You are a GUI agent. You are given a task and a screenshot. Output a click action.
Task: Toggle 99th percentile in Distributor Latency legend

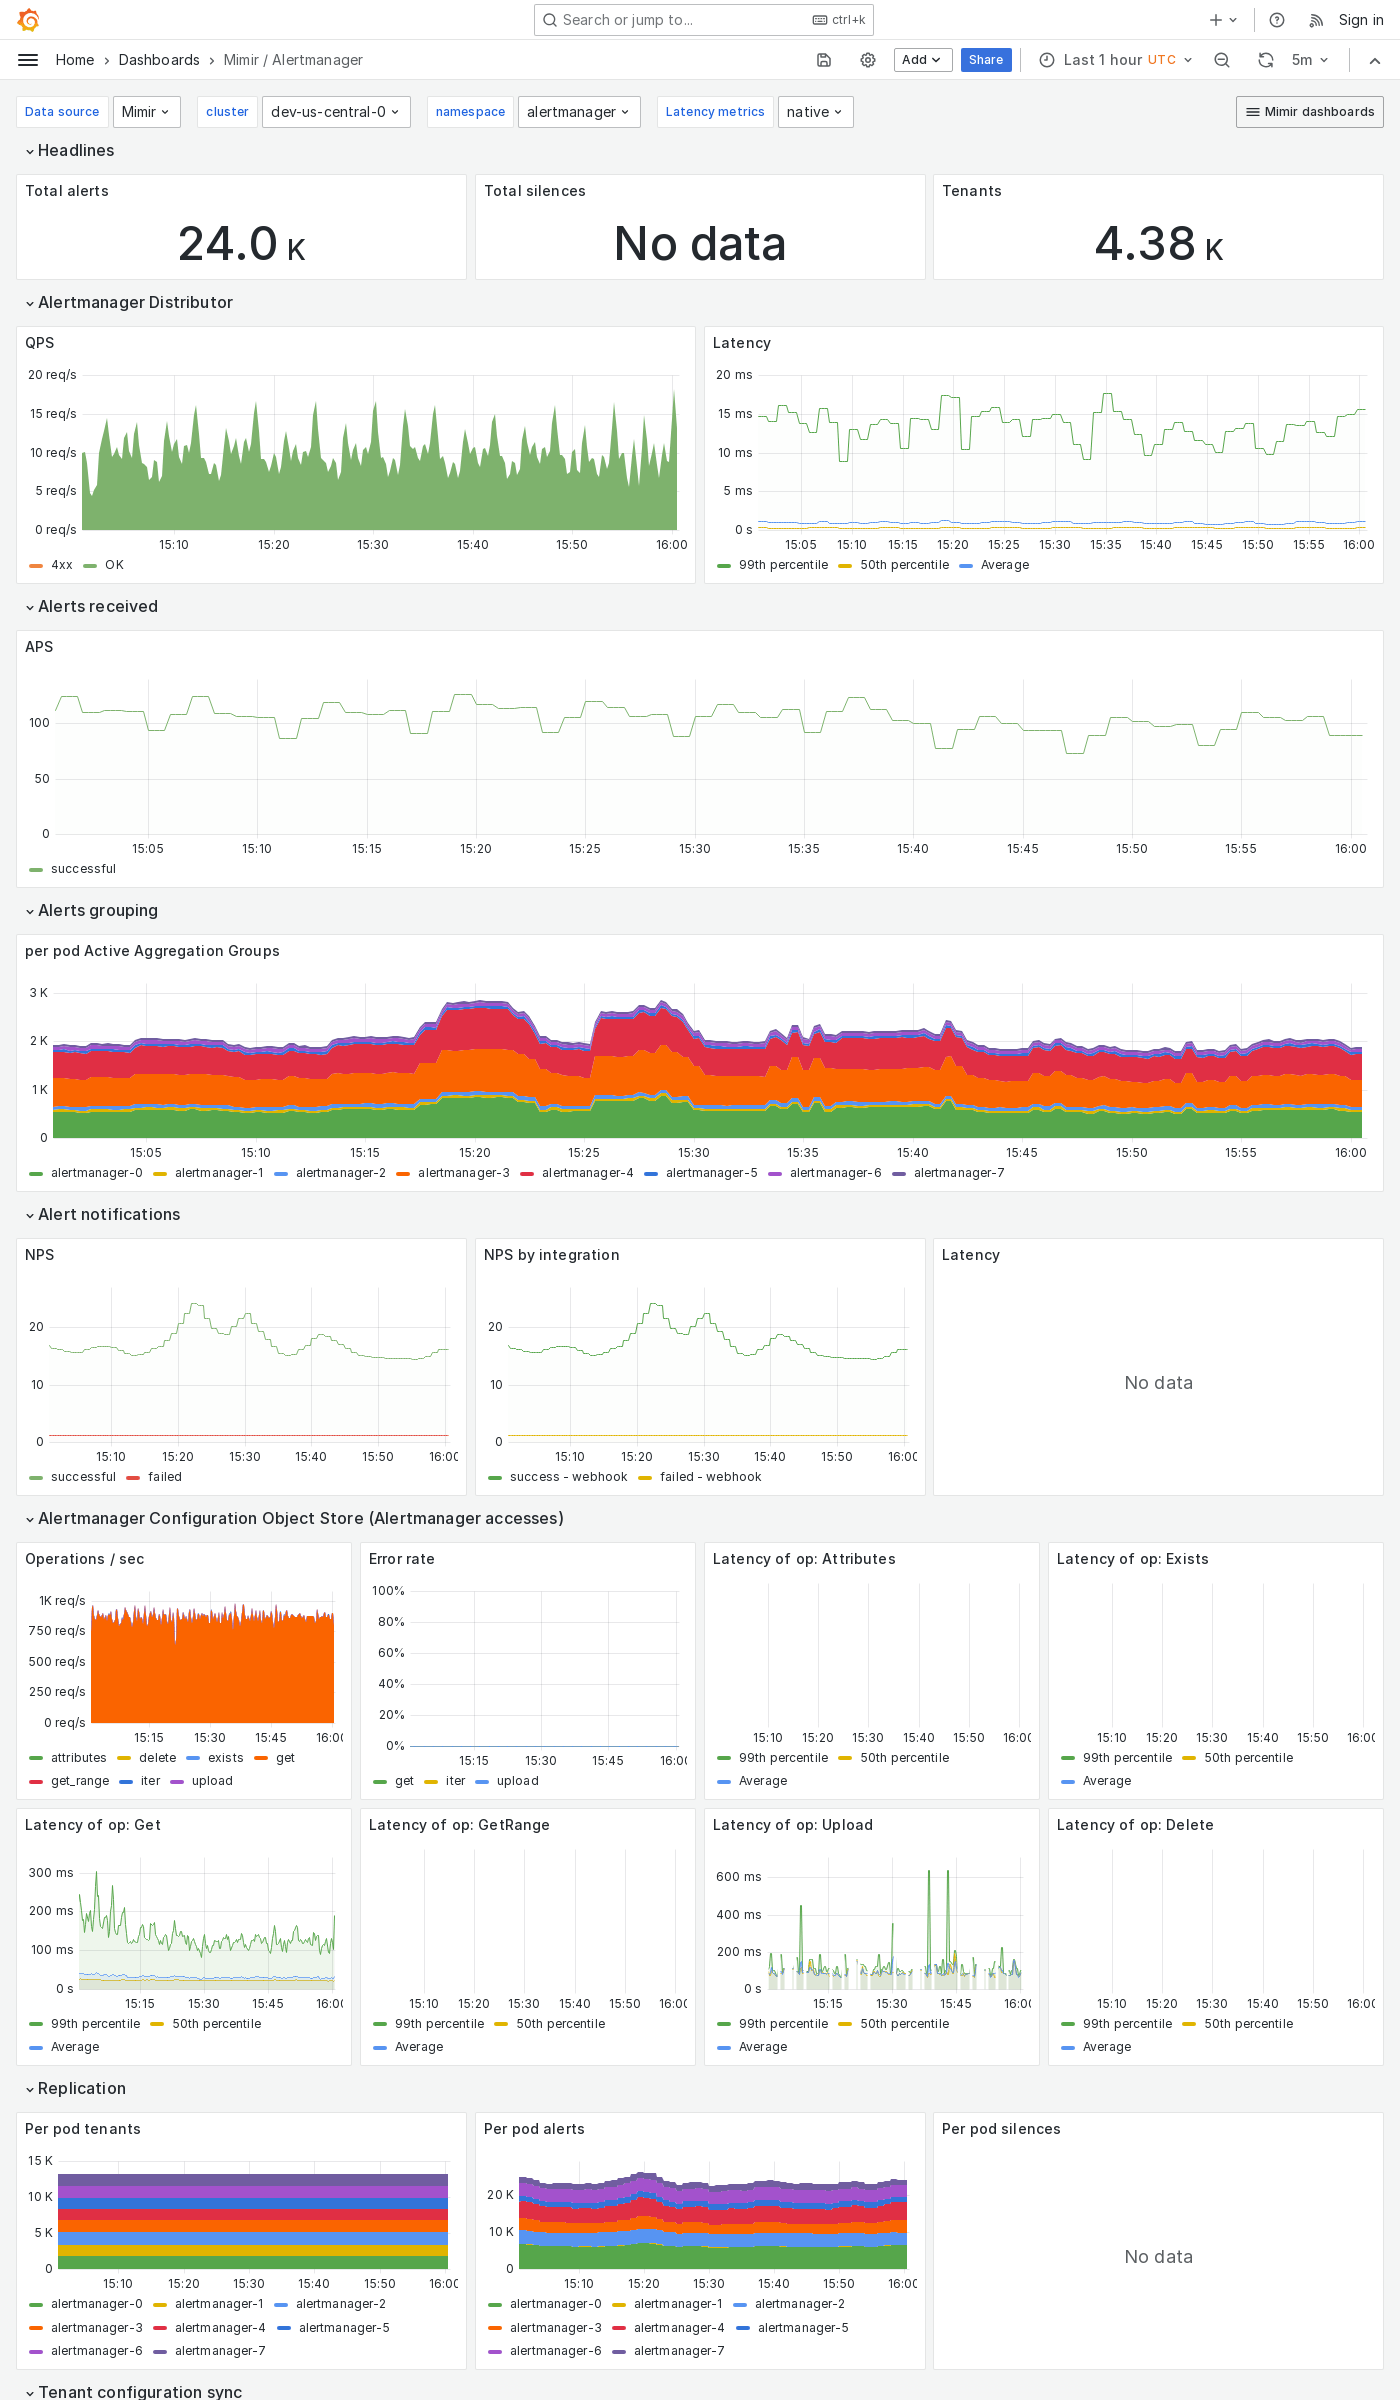point(783,565)
